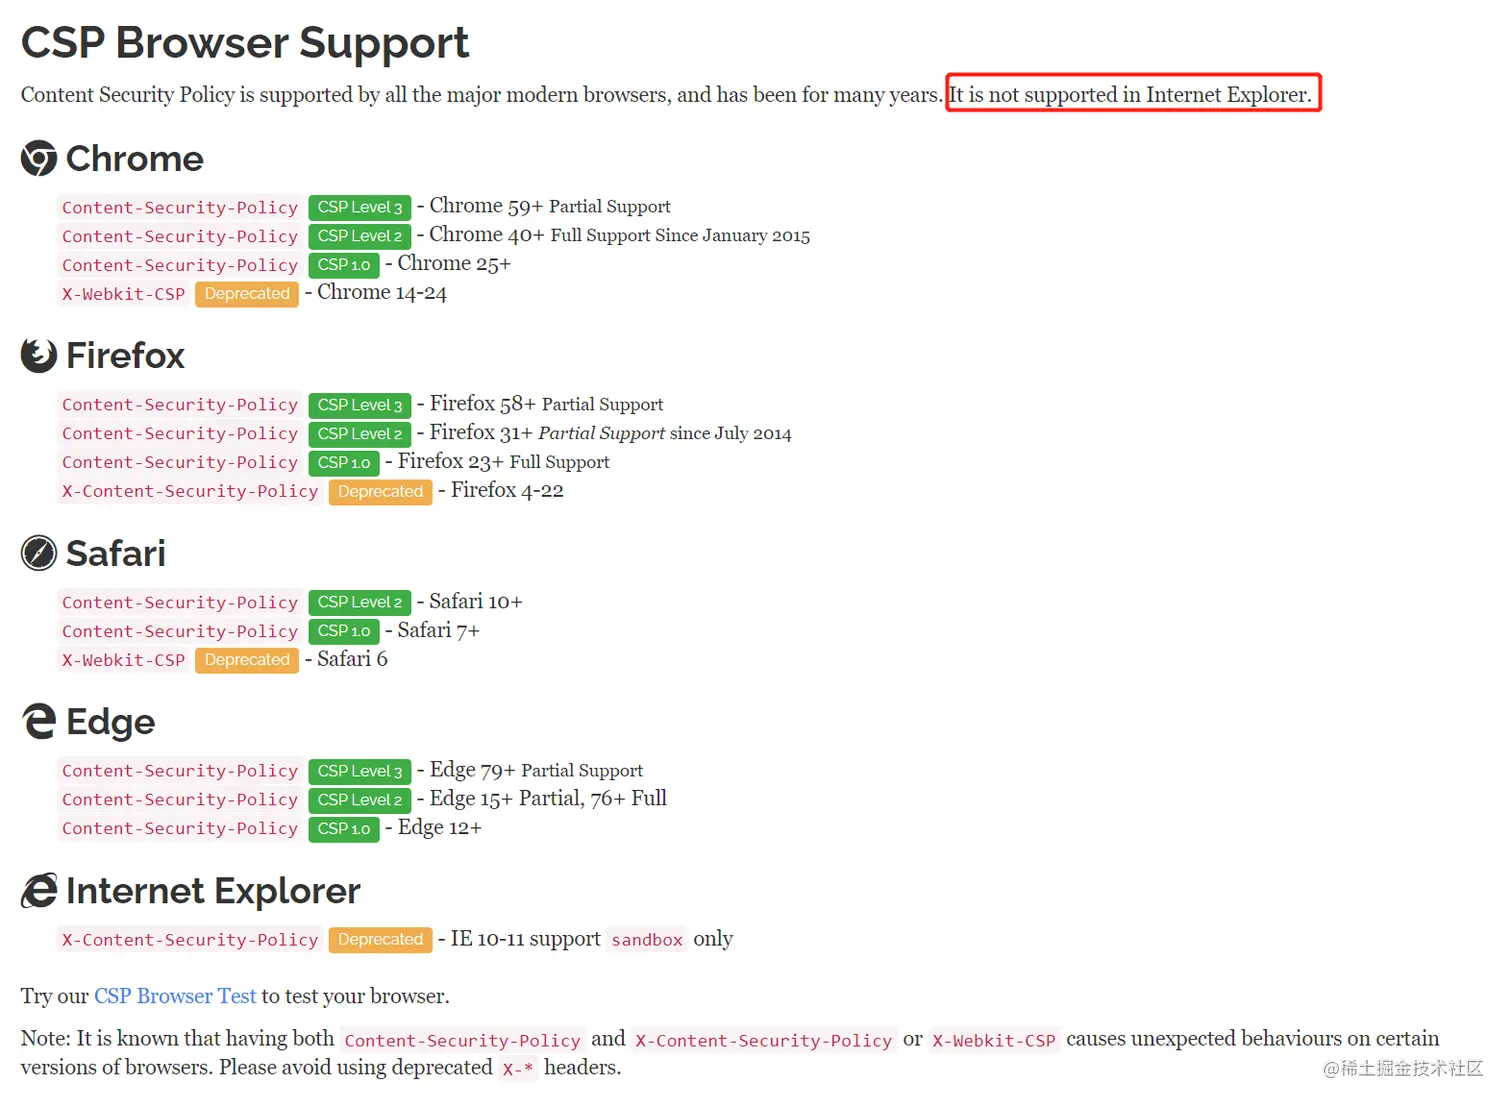Click CSP Level 3 badge for Edge 79+

[x=360, y=771]
